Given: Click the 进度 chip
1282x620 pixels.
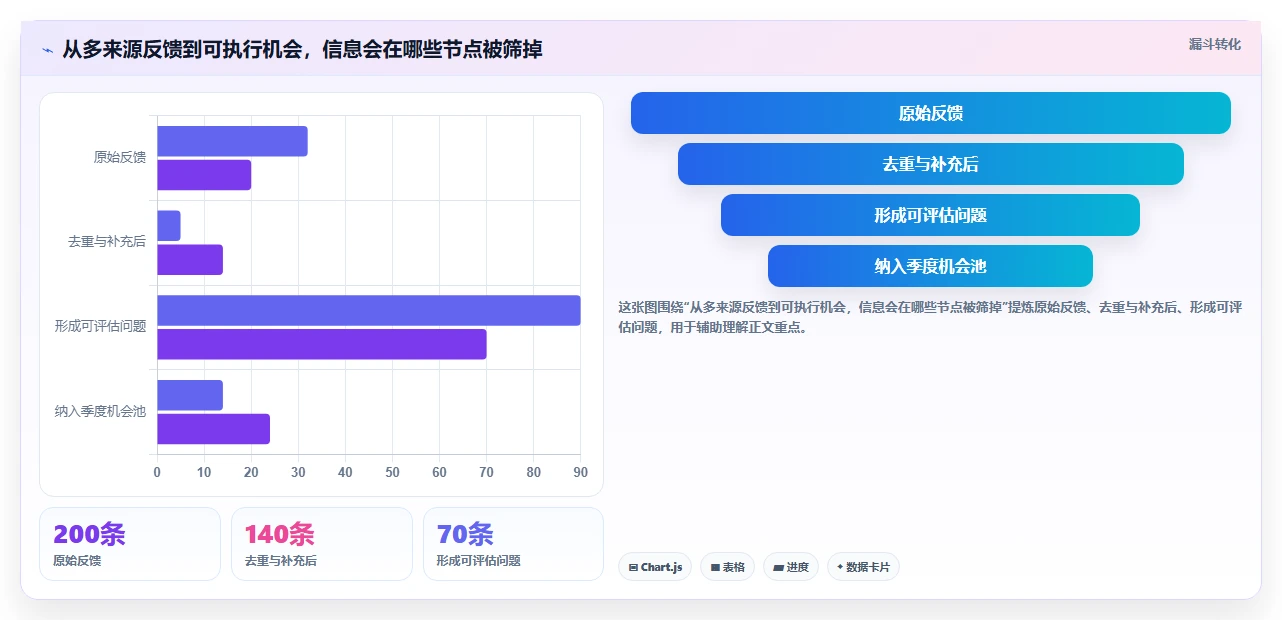Looking at the screenshot, I should (x=791, y=567).
